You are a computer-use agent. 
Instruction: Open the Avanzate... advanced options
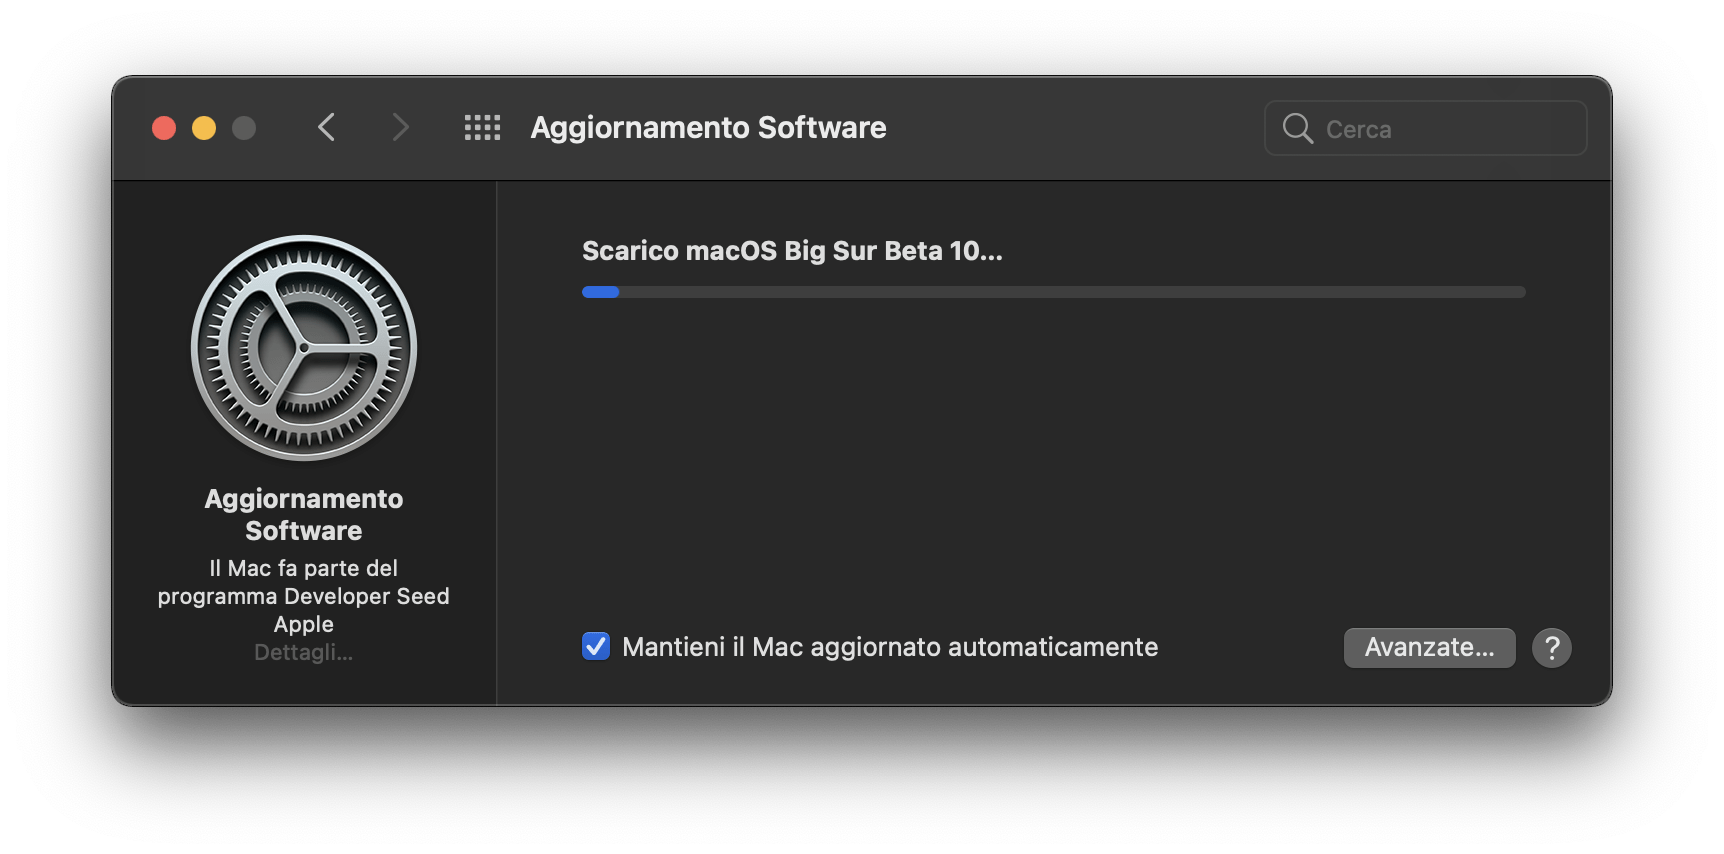pos(1429,648)
